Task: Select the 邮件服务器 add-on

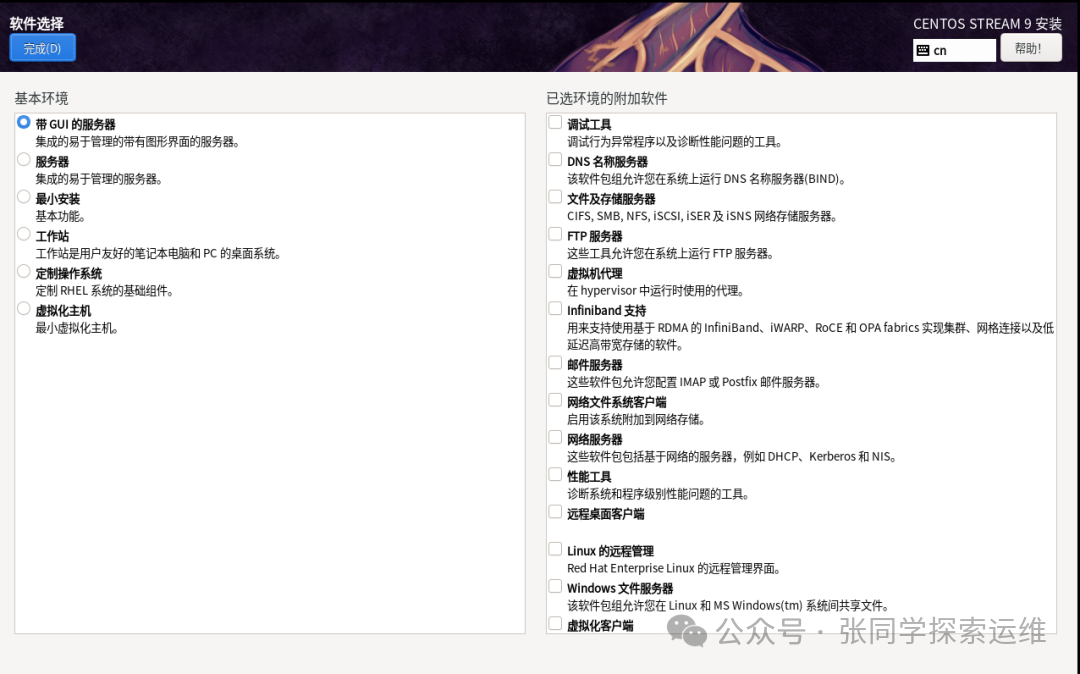Action: 556,362
